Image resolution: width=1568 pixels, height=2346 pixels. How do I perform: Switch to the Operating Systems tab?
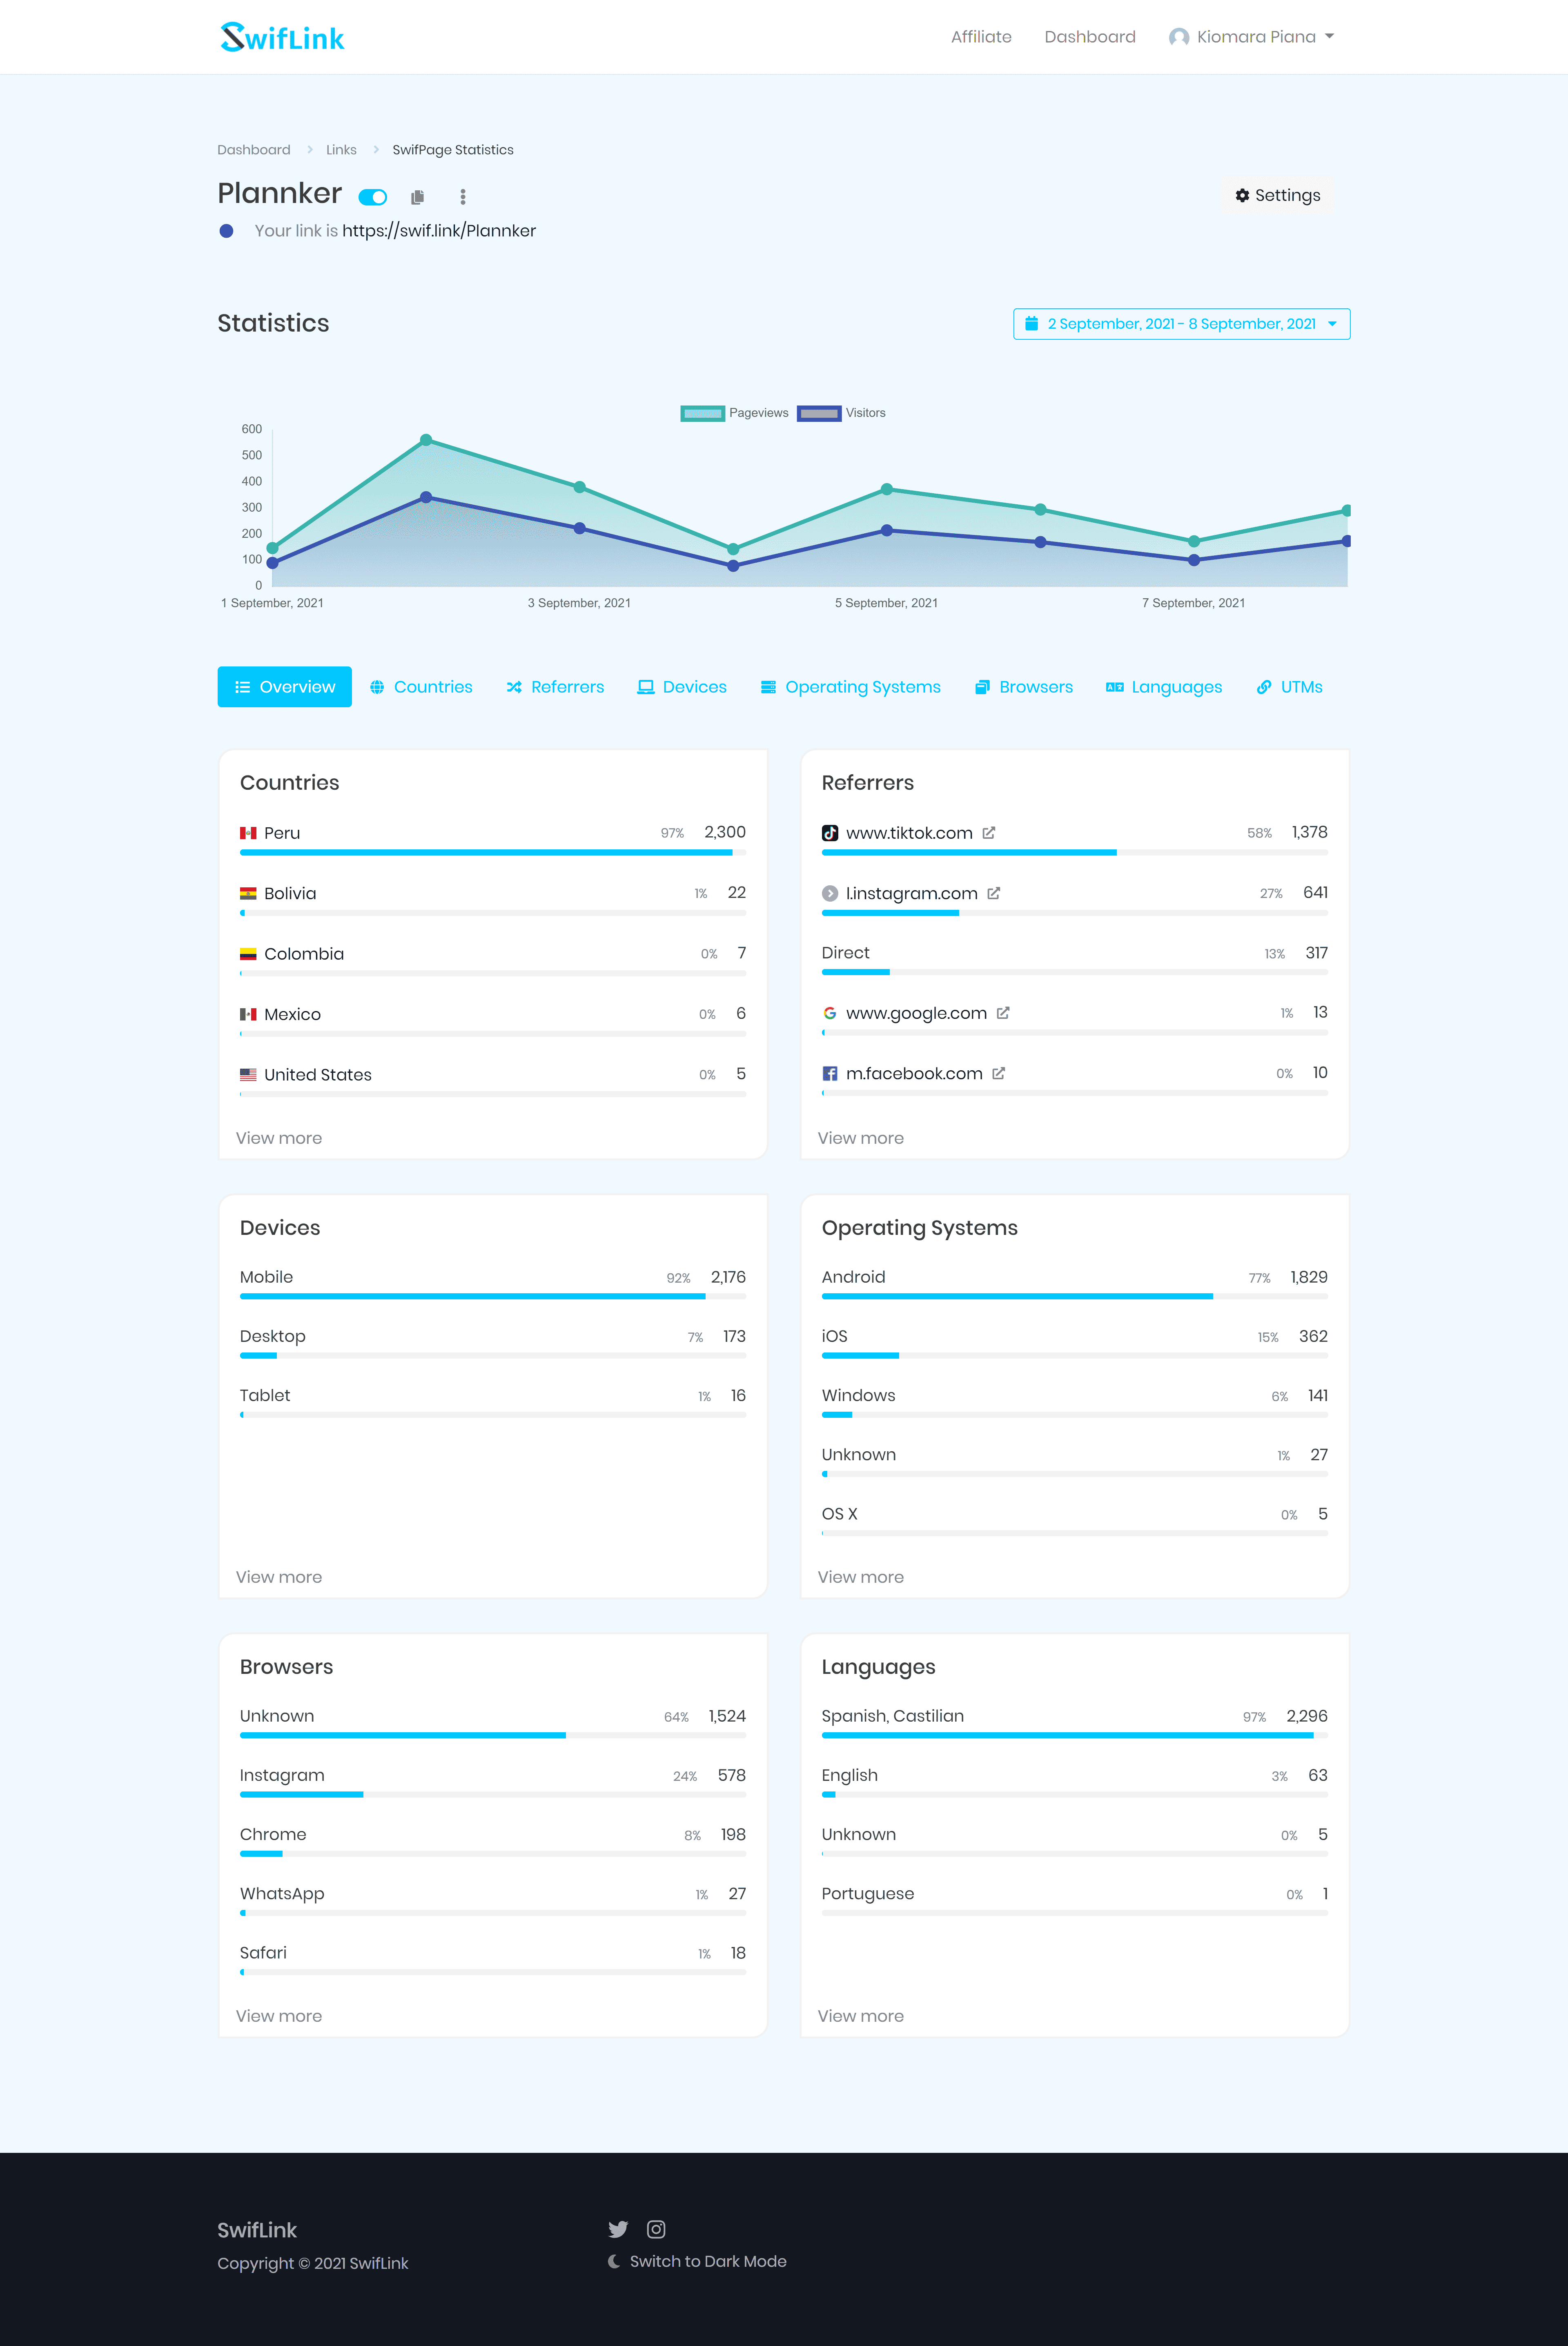coord(851,687)
